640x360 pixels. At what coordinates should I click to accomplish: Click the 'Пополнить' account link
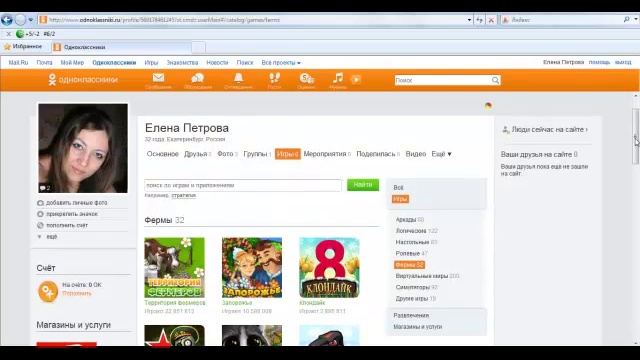(x=77, y=293)
